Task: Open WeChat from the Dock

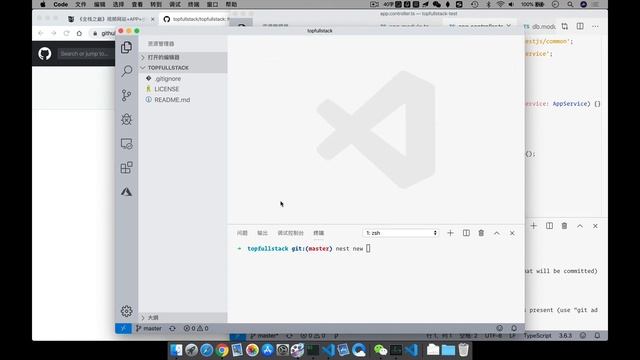Action: click(x=380, y=350)
